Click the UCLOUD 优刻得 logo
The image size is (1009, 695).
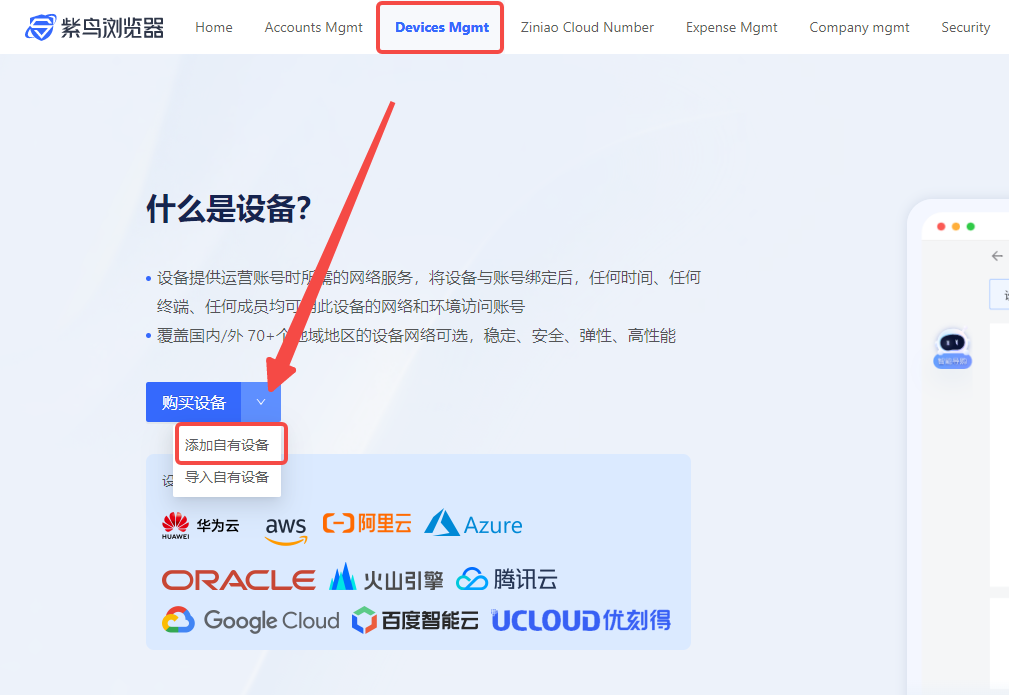coord(581,620)
